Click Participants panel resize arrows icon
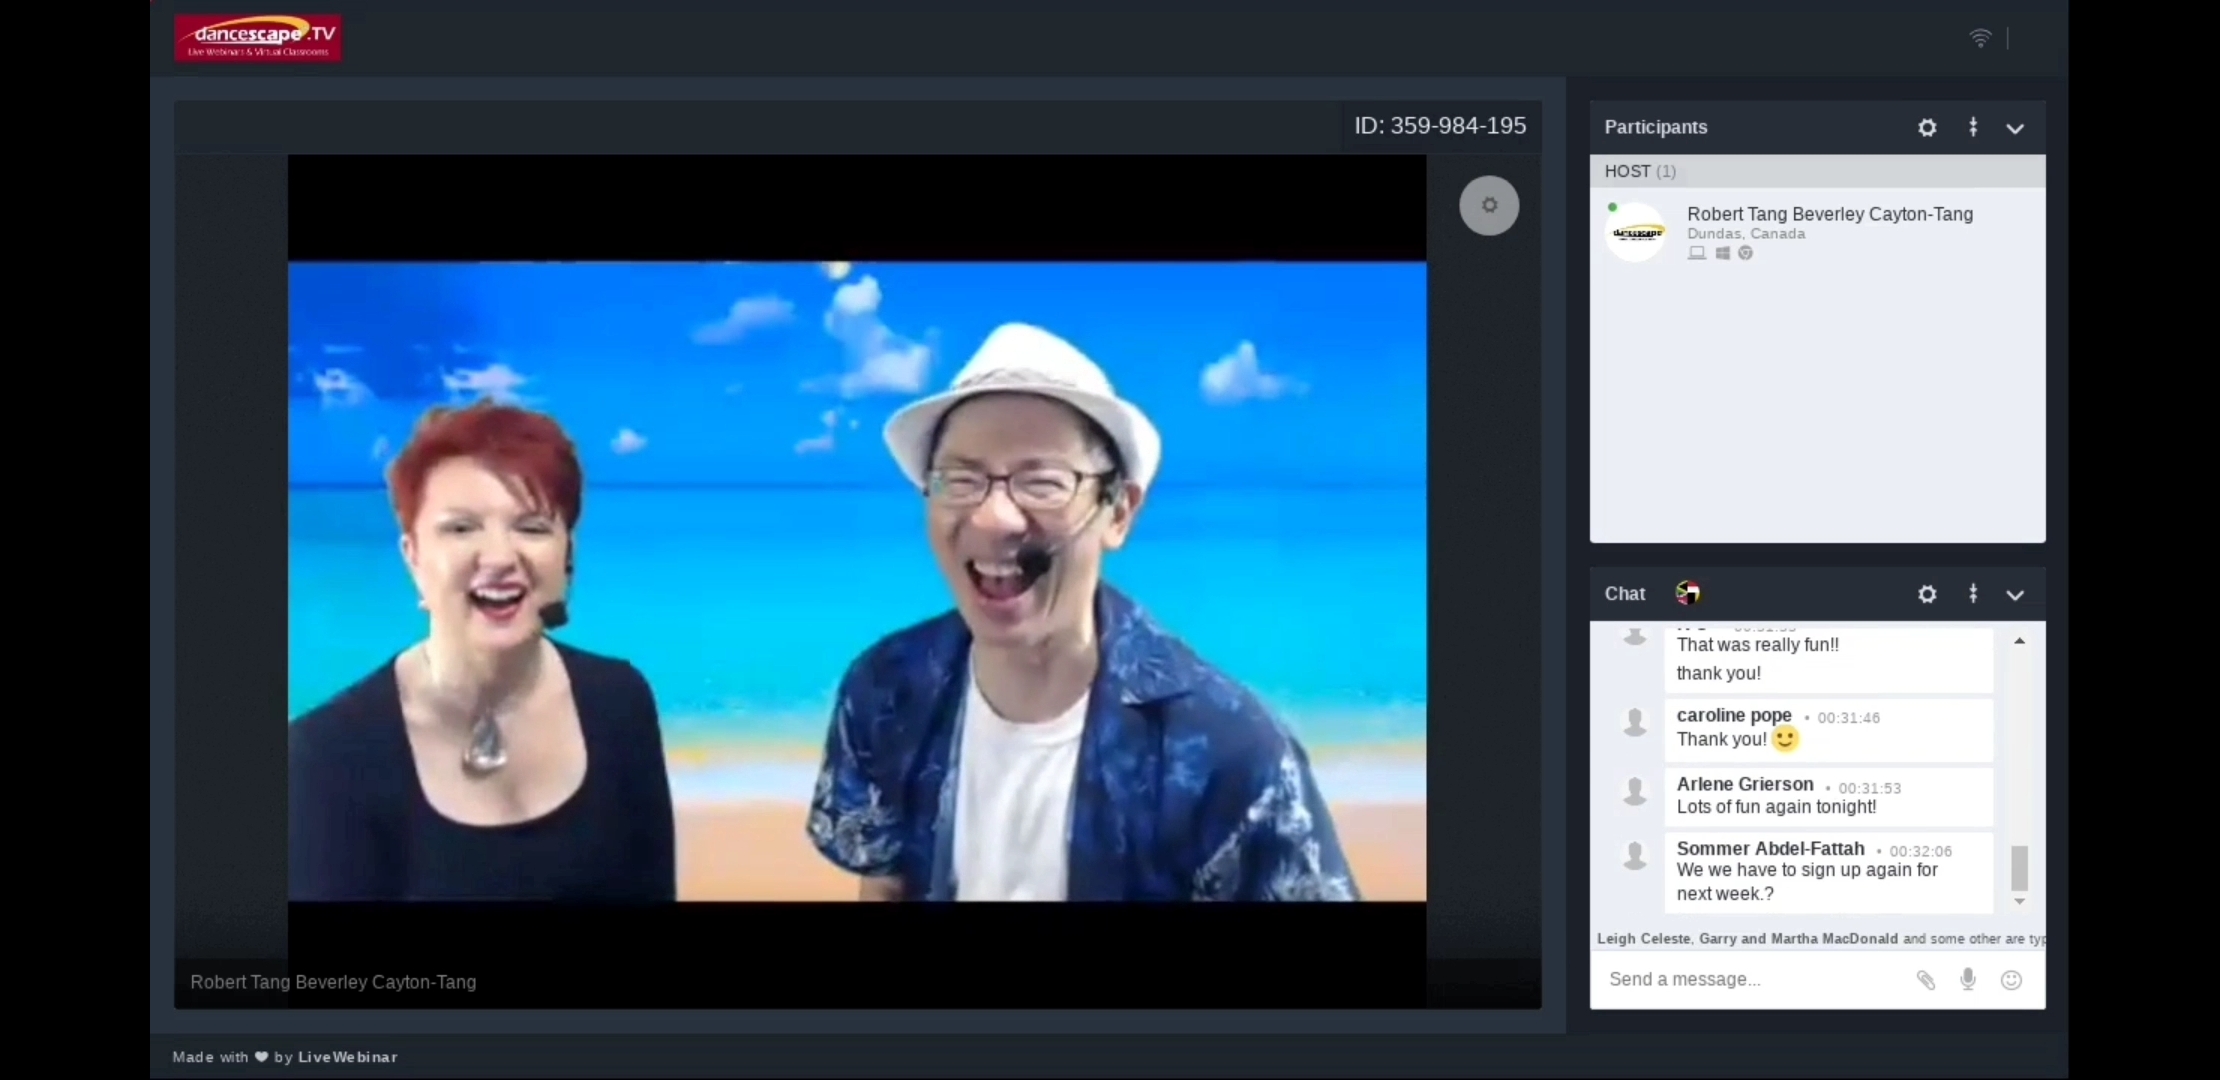This screenshot has width=2220, height=1080. [x=1973, y=127]
